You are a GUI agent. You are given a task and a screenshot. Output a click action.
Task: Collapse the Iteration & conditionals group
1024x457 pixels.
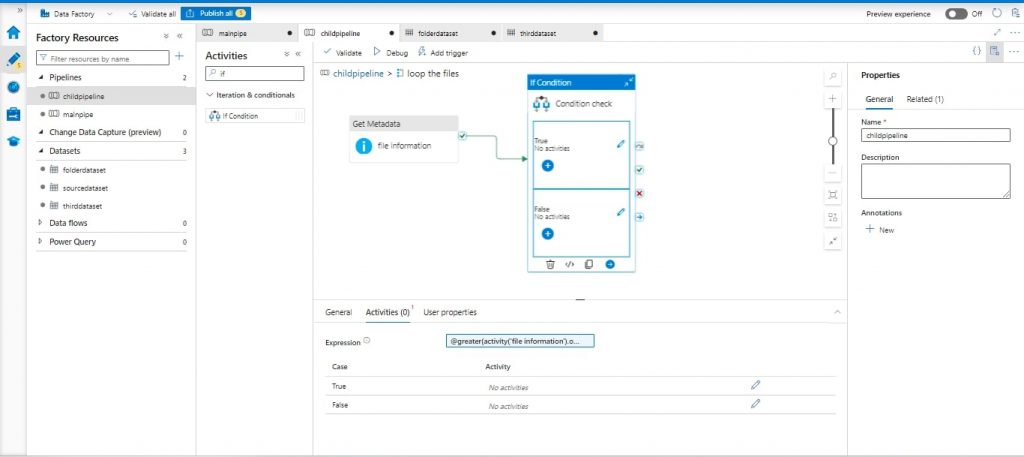pos(209,95)
